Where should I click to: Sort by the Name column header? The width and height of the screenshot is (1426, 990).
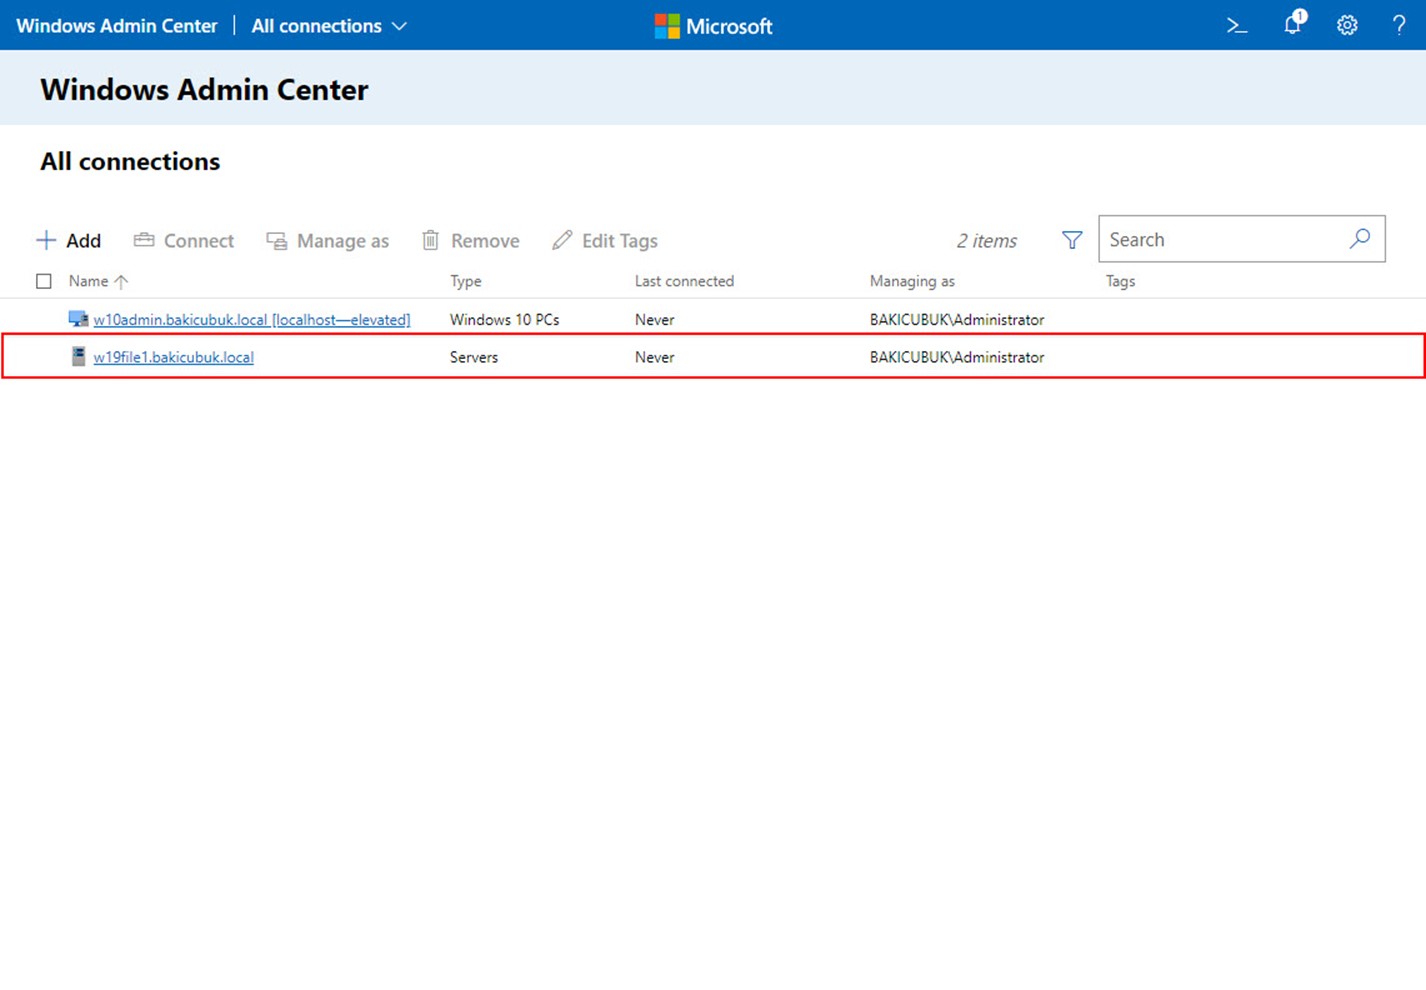(x=98, y=281)
